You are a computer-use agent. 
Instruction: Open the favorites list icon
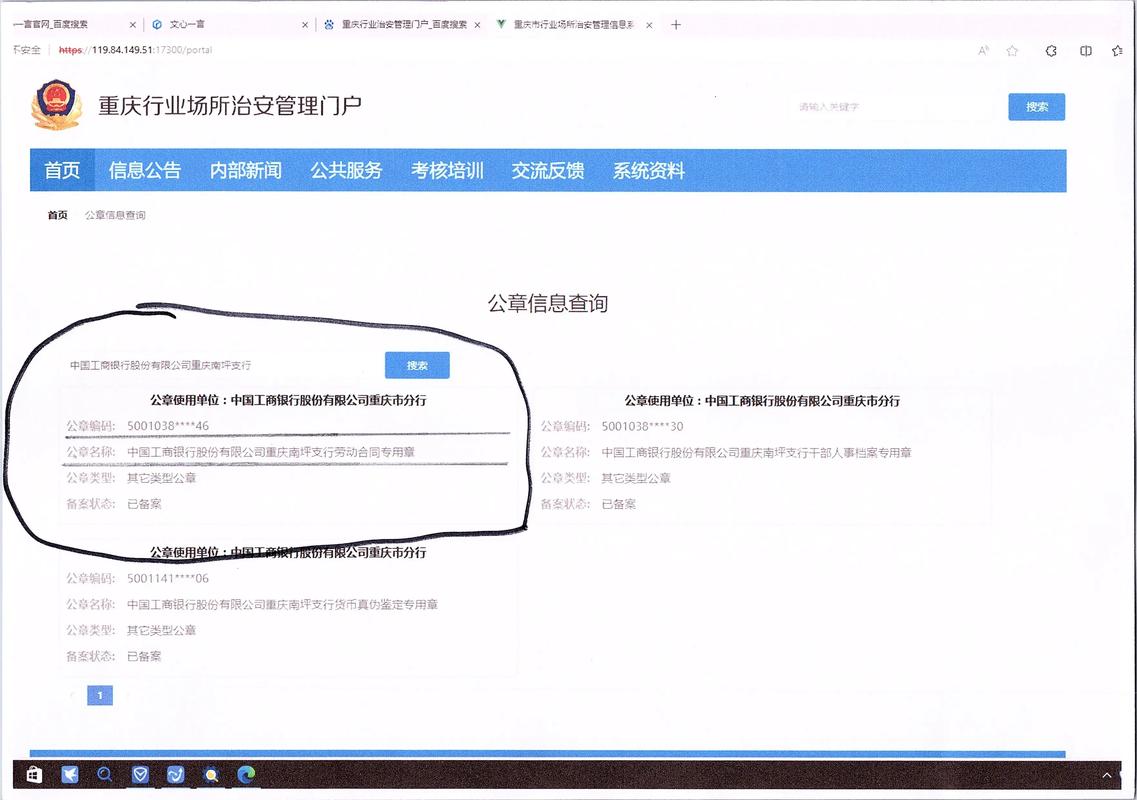point(1119,50)
